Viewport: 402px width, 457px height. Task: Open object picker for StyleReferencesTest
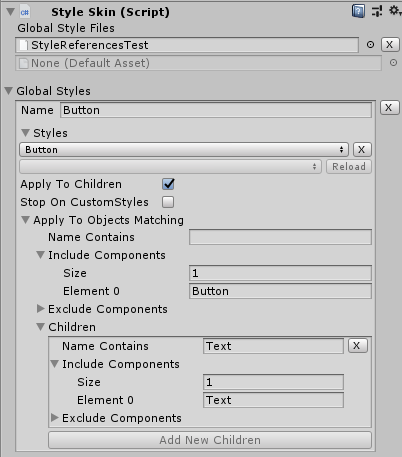[x=370, y=45]
